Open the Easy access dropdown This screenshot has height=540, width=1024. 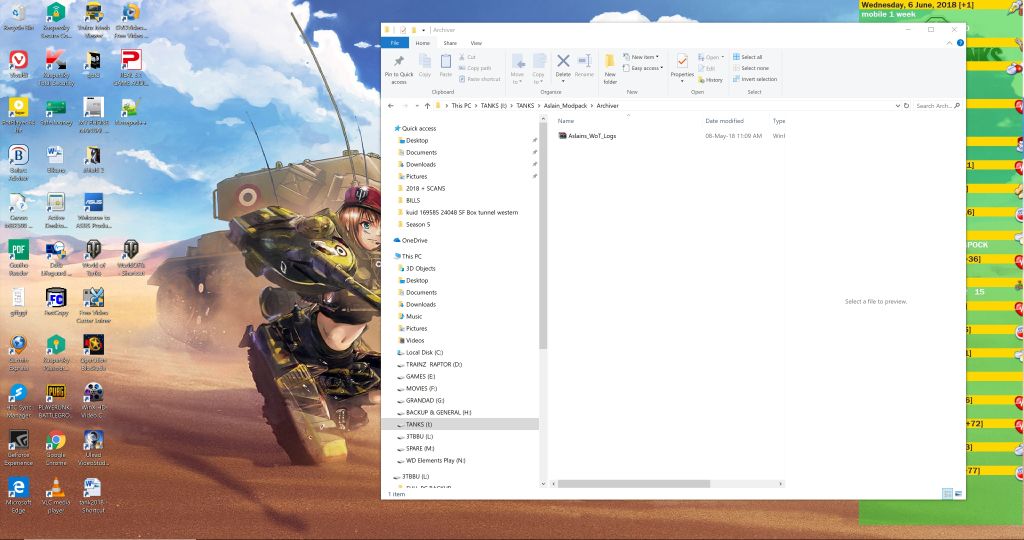[643, 68]
